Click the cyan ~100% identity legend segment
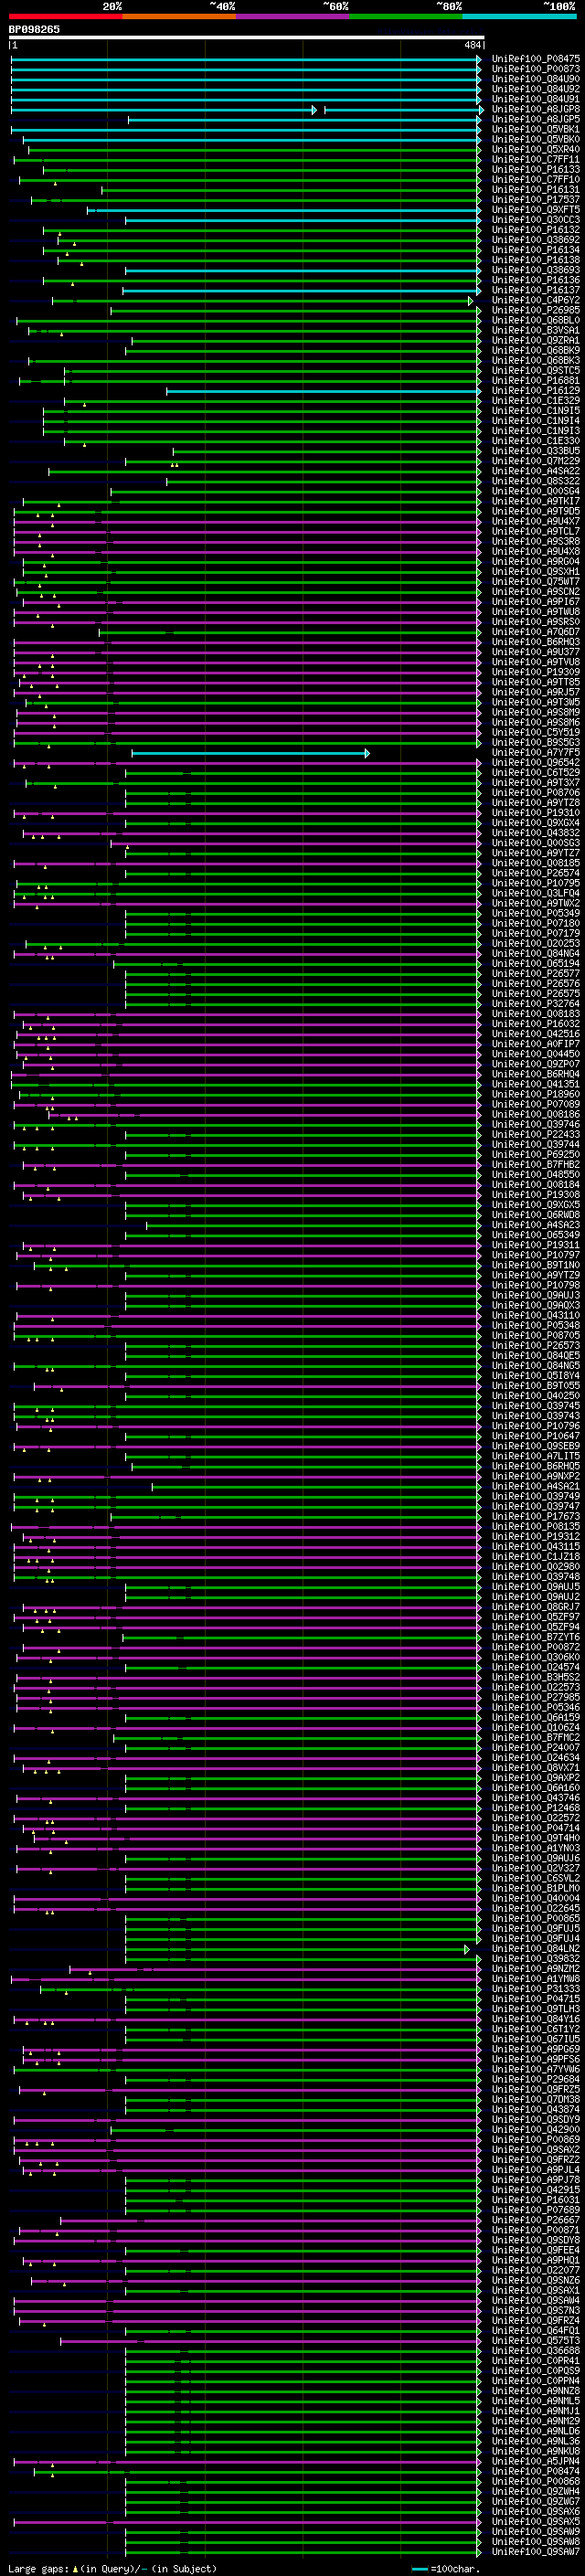Screen dimensions: 585x2576 click(x=520, y=16)
